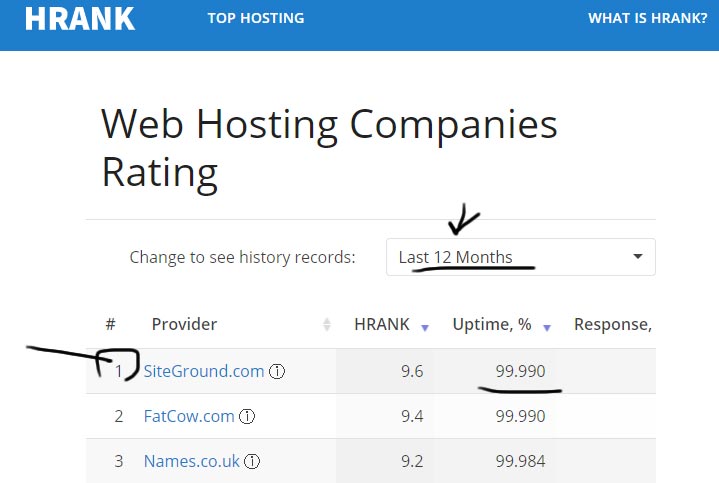Open the SiteGround.com provider link
719x483 pixels.
[204, 371]
